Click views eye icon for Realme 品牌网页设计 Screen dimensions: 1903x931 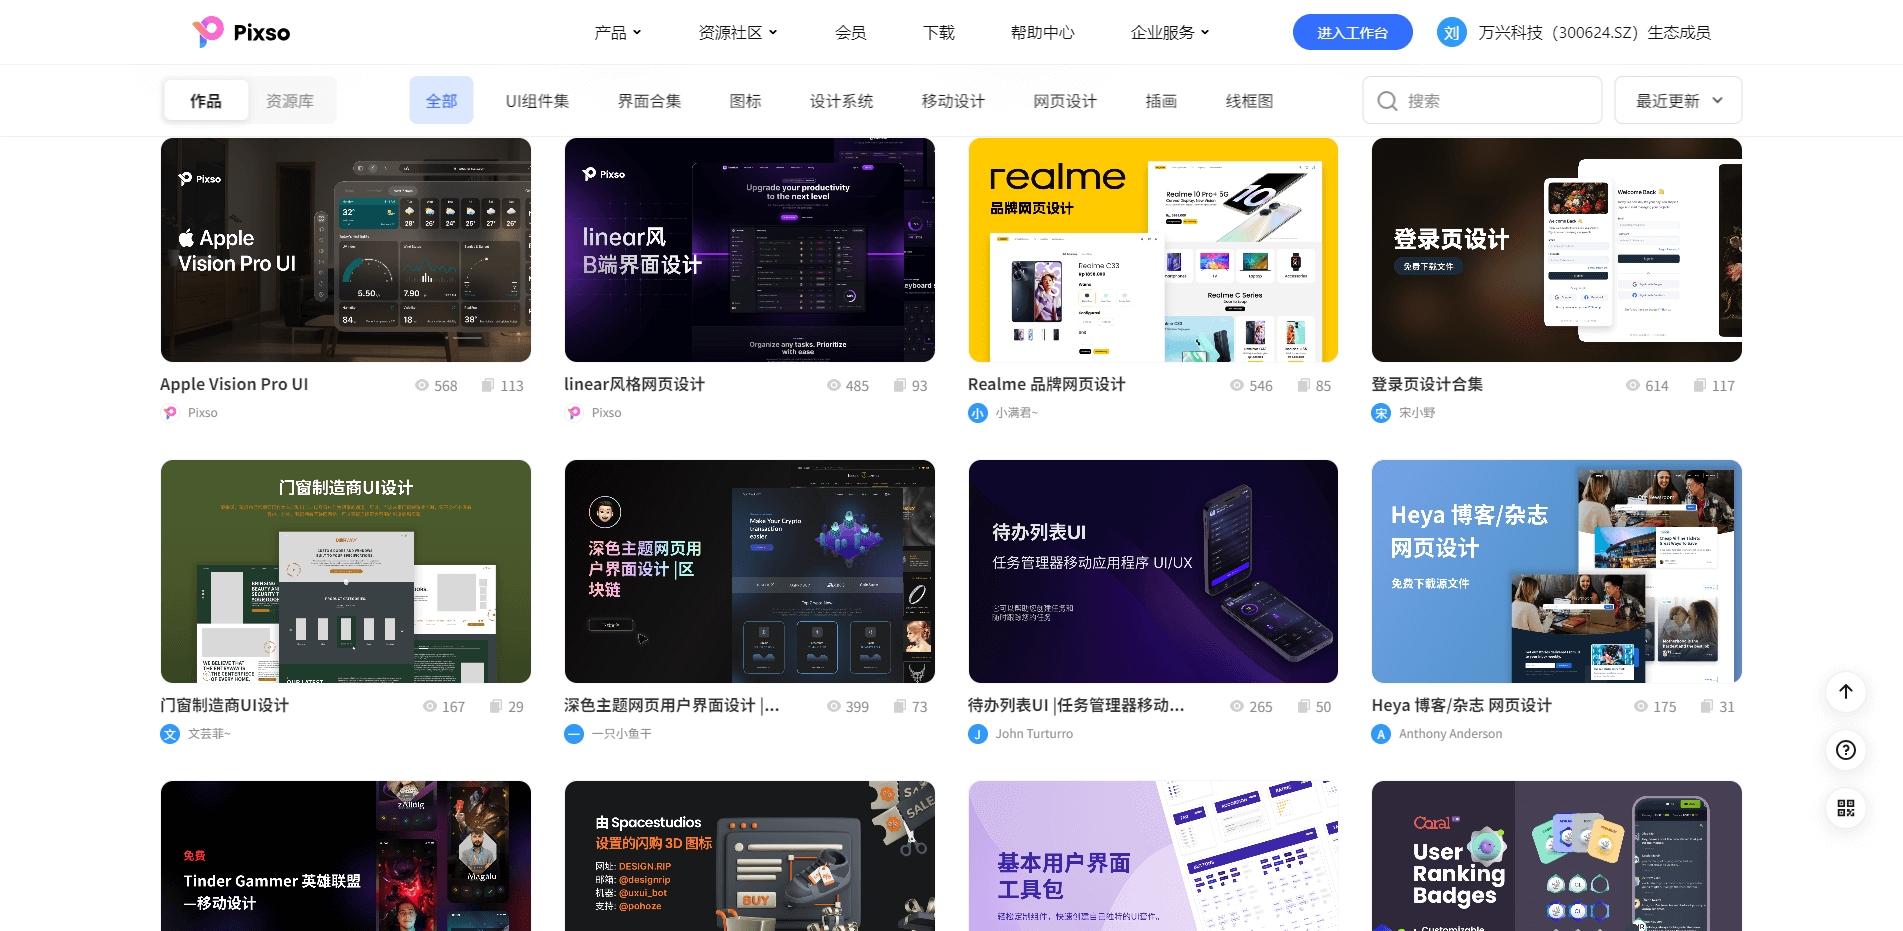[1237, 385]
